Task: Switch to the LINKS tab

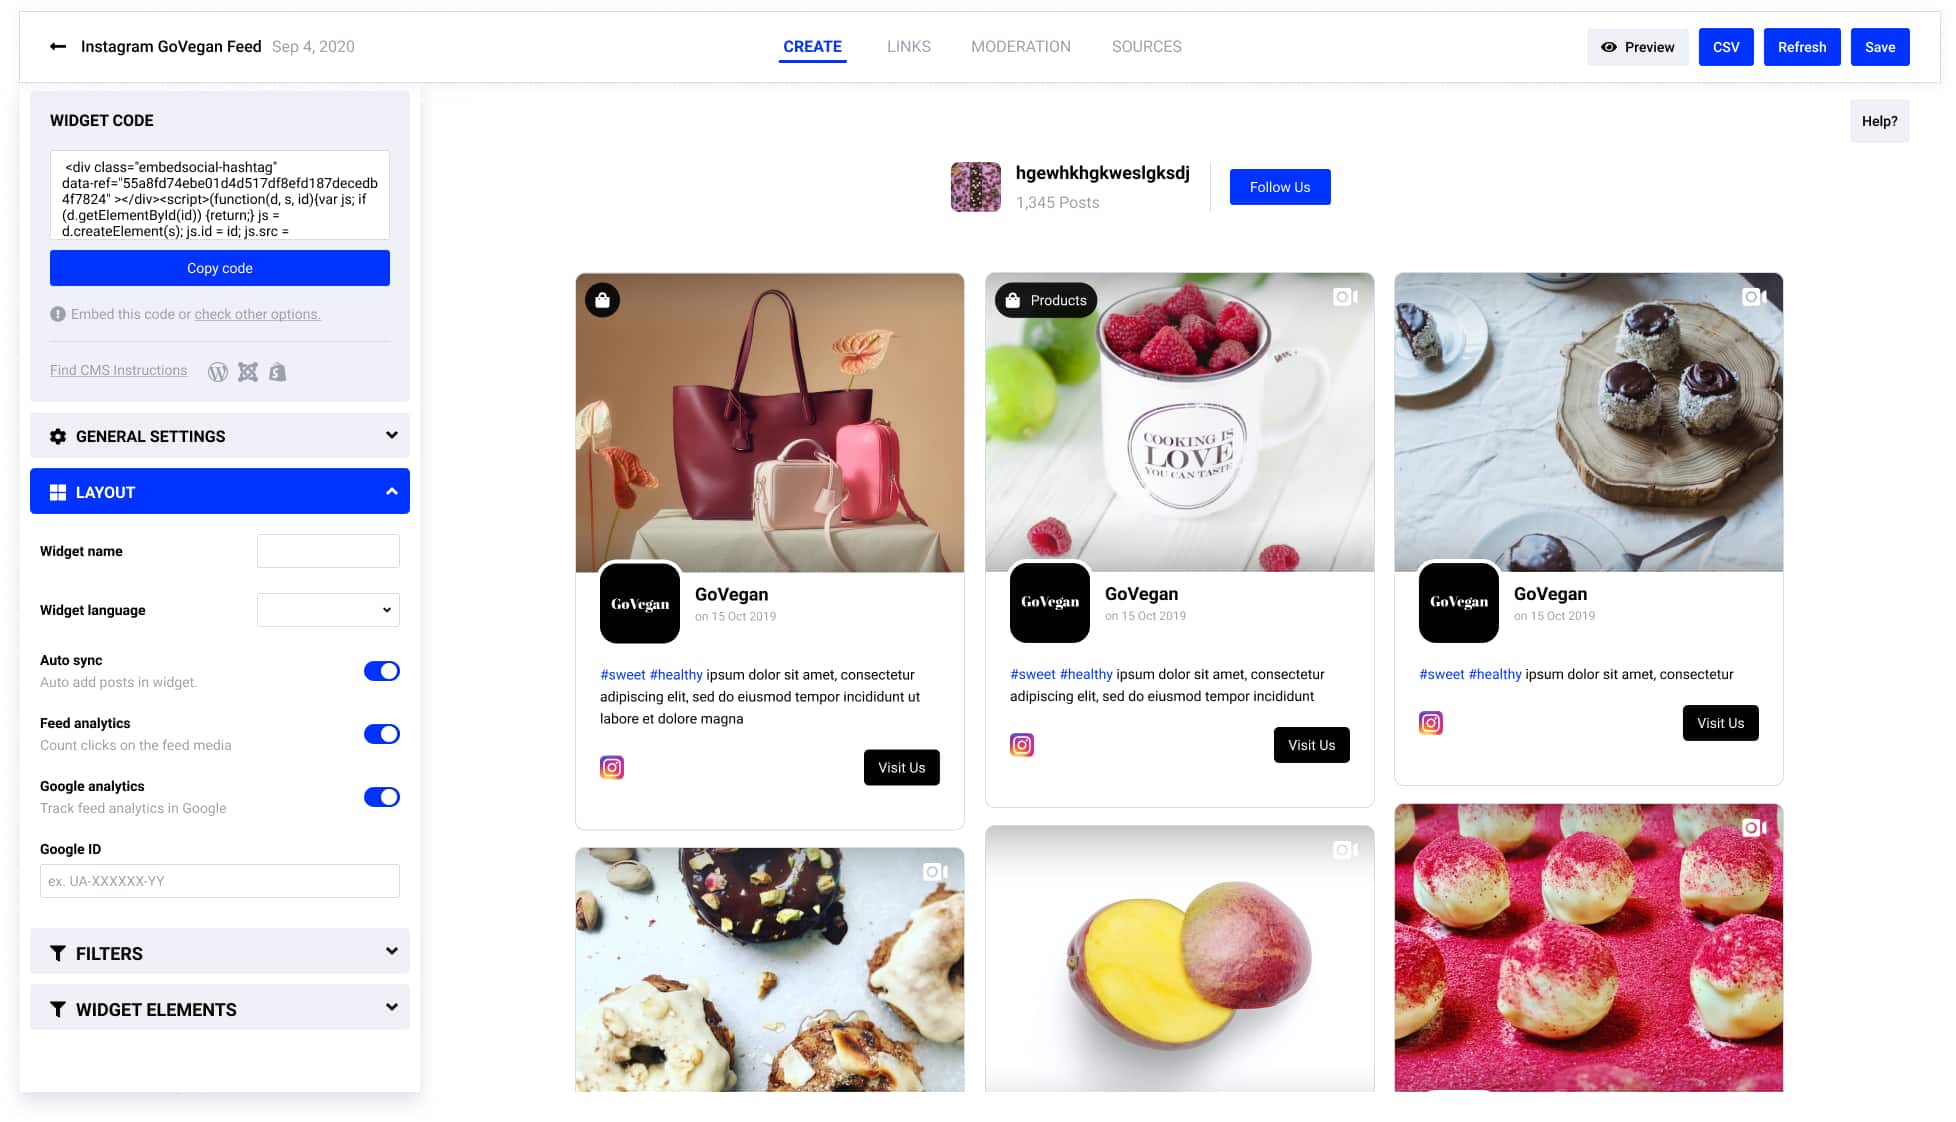Action: point(908,46)
